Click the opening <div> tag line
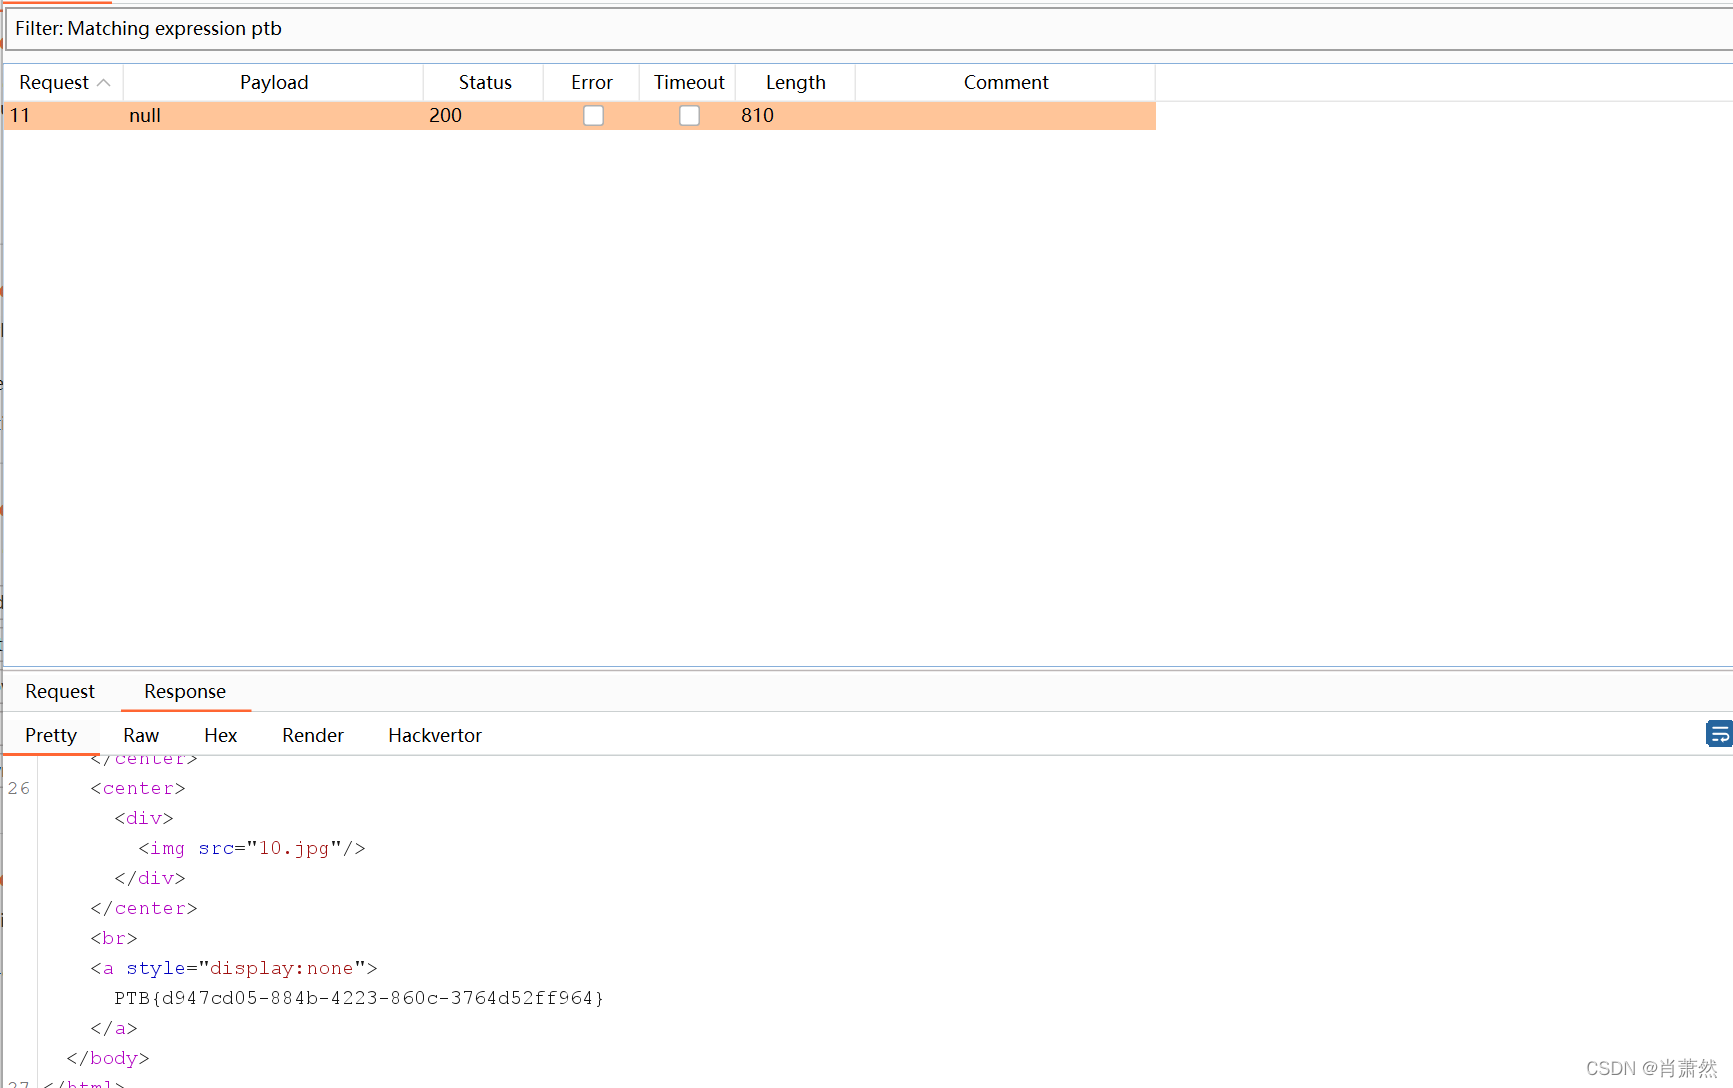Image resolution: width=1733 pixels, height=1088 pixels. point(144,818)
